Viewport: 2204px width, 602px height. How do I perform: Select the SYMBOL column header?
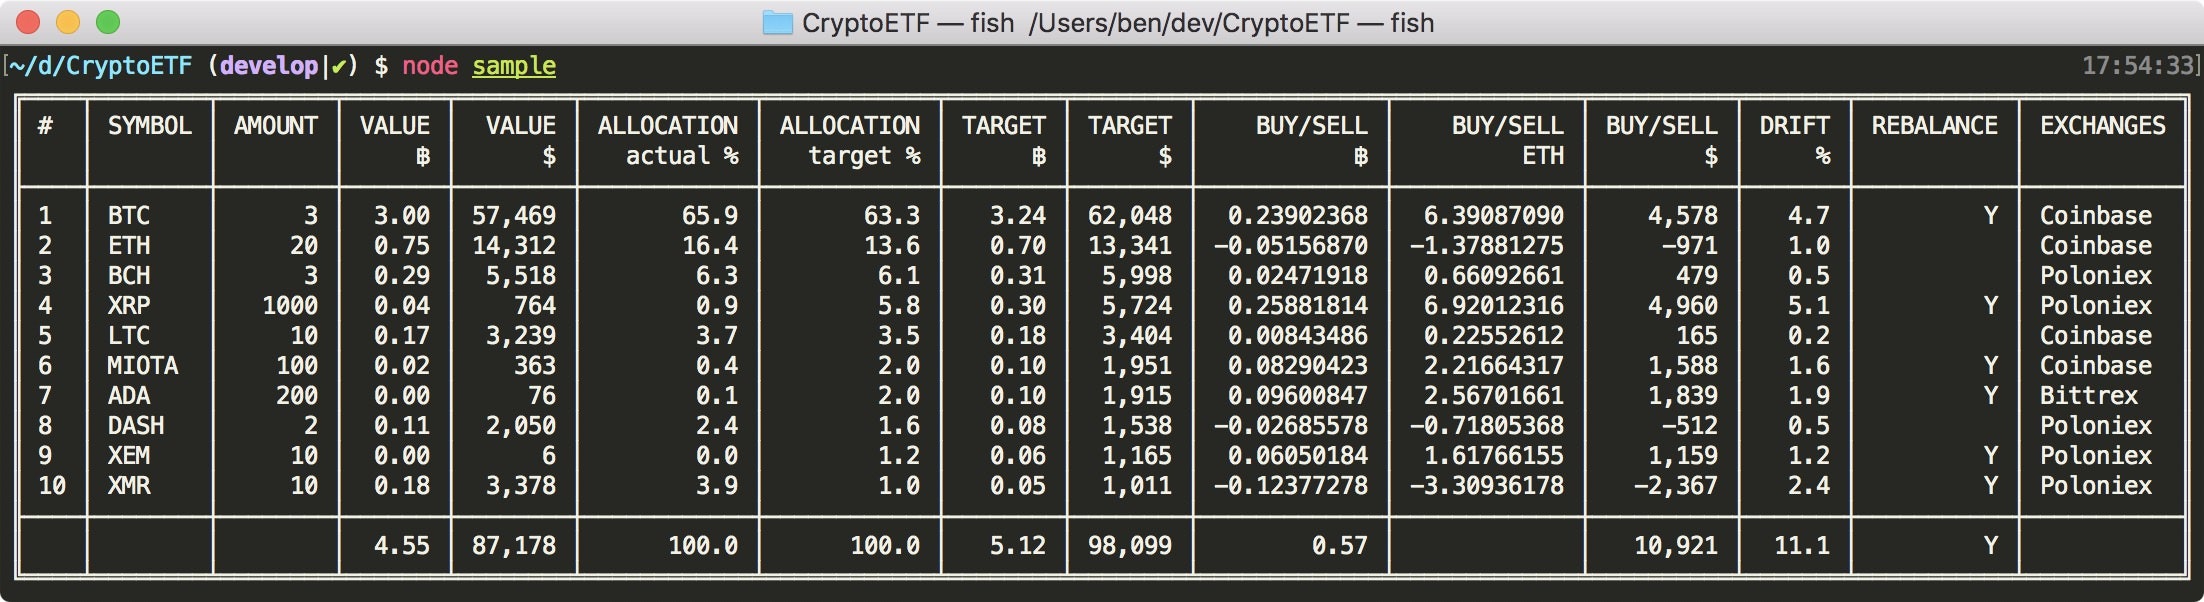pos(150,126)
